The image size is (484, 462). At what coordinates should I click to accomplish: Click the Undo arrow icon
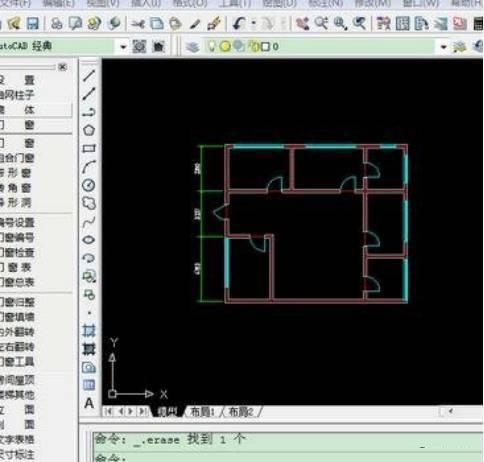(x=239, y=24)
